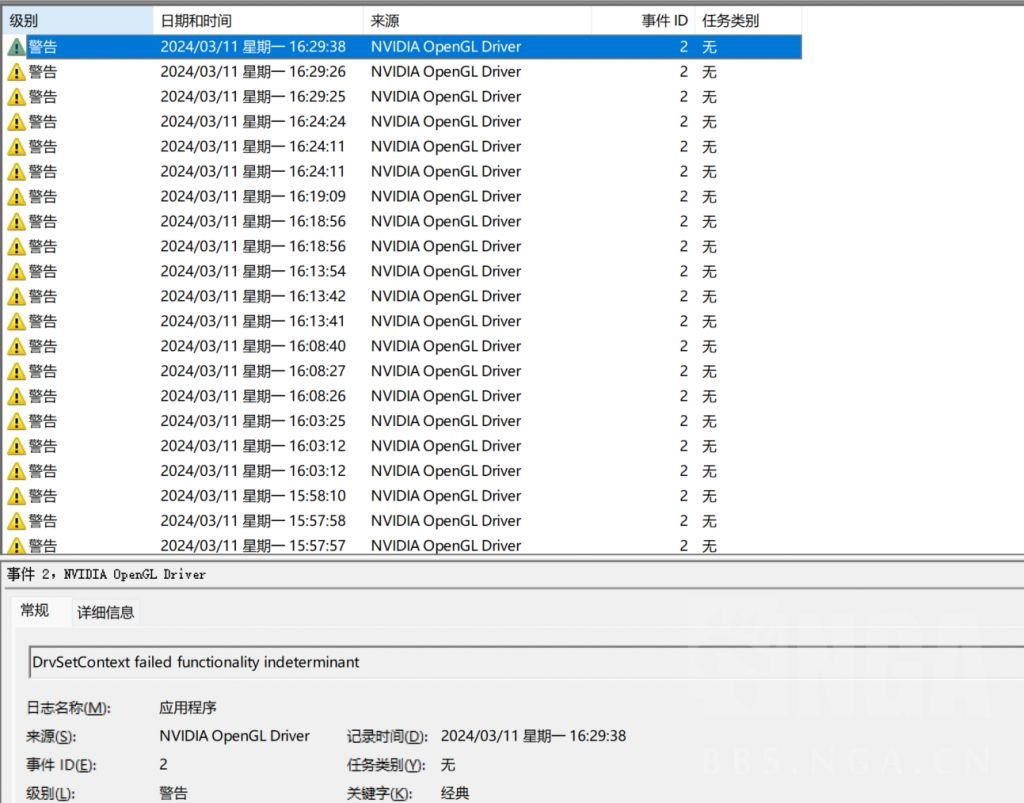Click the warning icon of the 16:03:25 event

pos(16,422)
